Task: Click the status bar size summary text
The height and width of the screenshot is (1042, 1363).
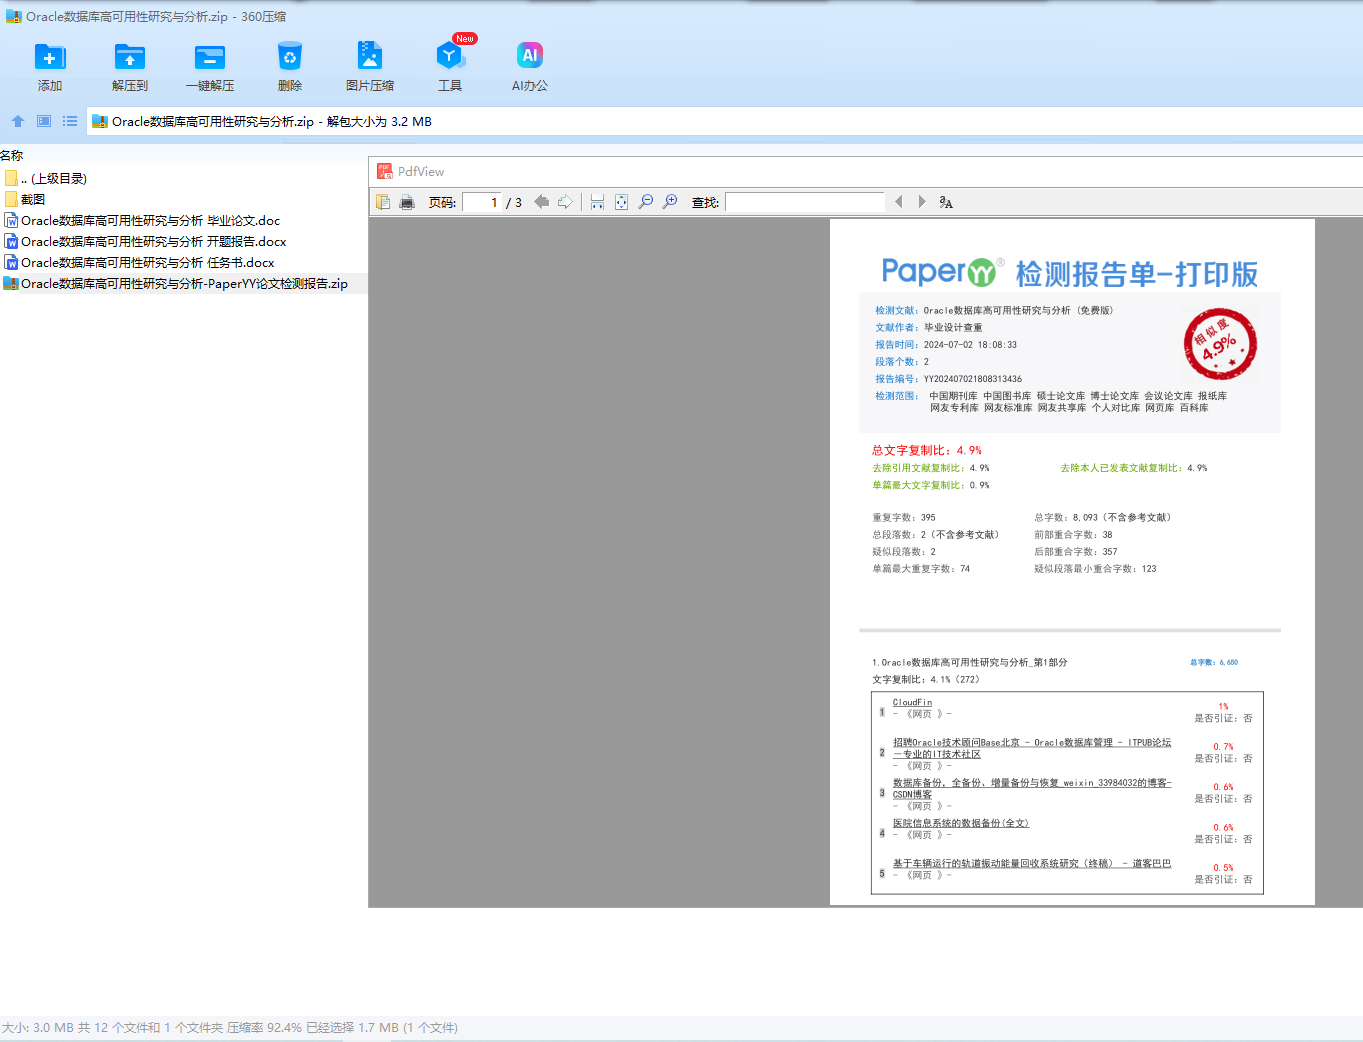Action: tap(230, 1028)
